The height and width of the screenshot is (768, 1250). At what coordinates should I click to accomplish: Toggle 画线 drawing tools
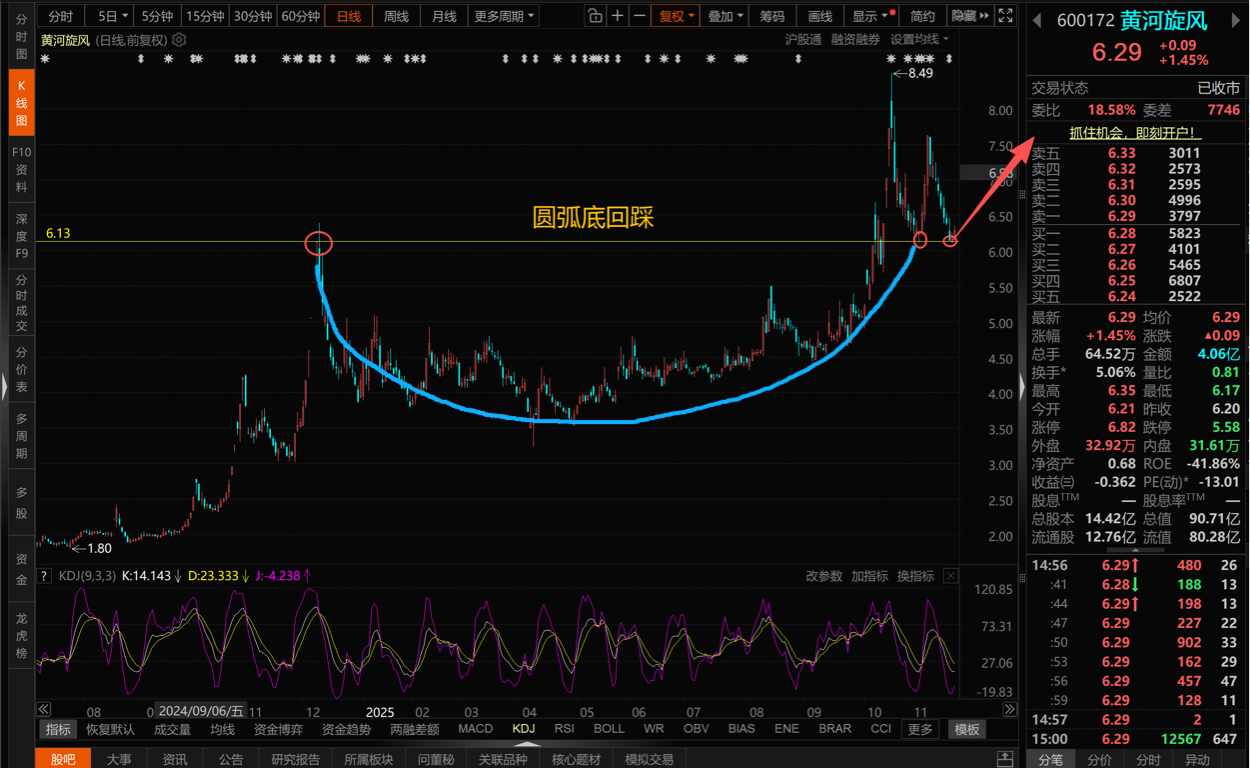tap(820, 16)
